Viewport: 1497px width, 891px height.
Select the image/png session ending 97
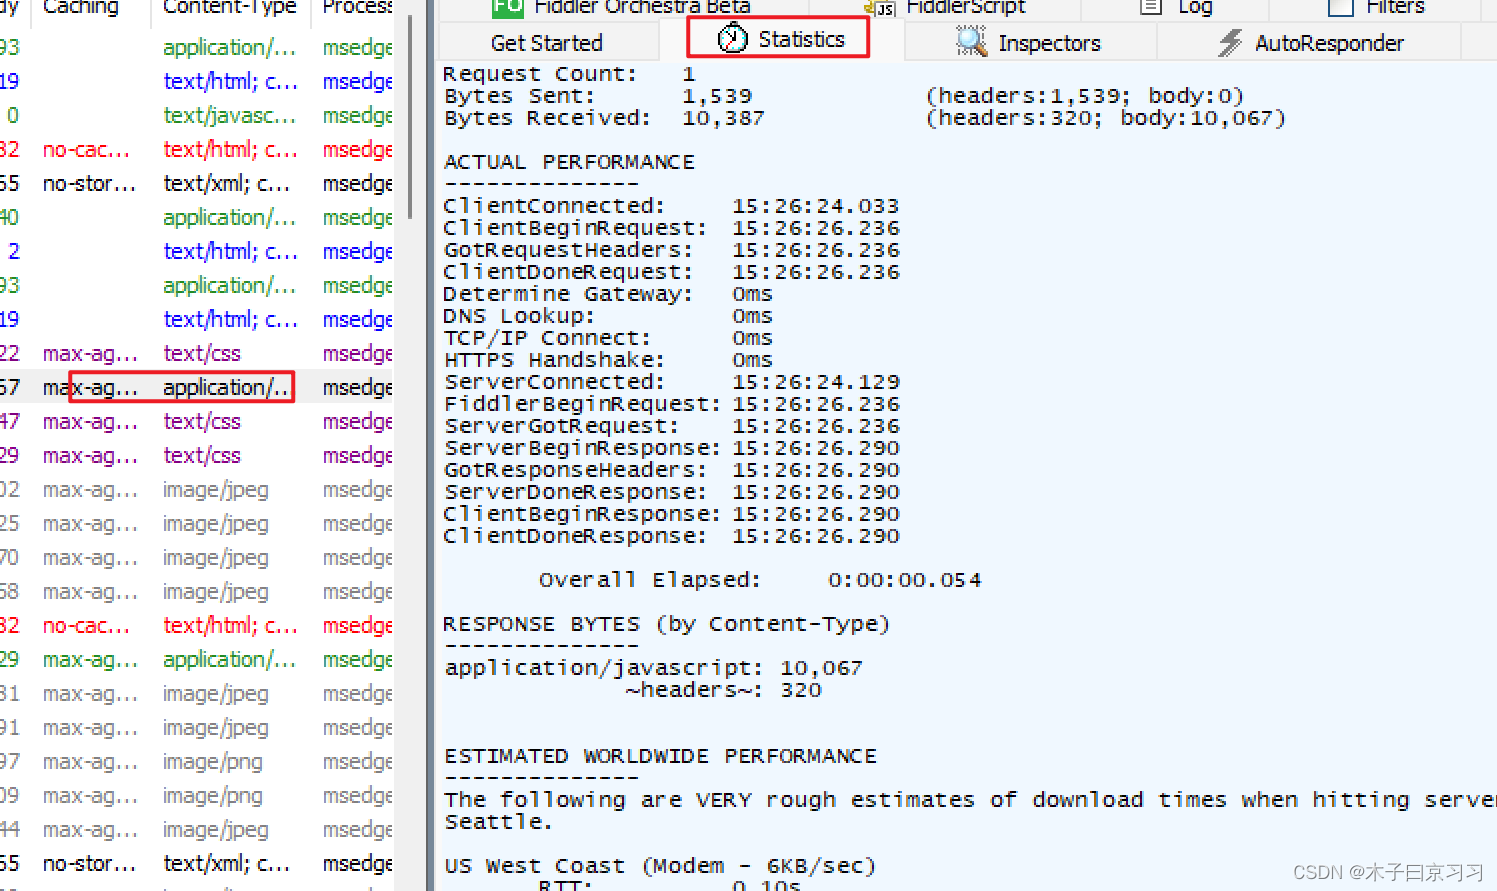click(x=197, y=761)
